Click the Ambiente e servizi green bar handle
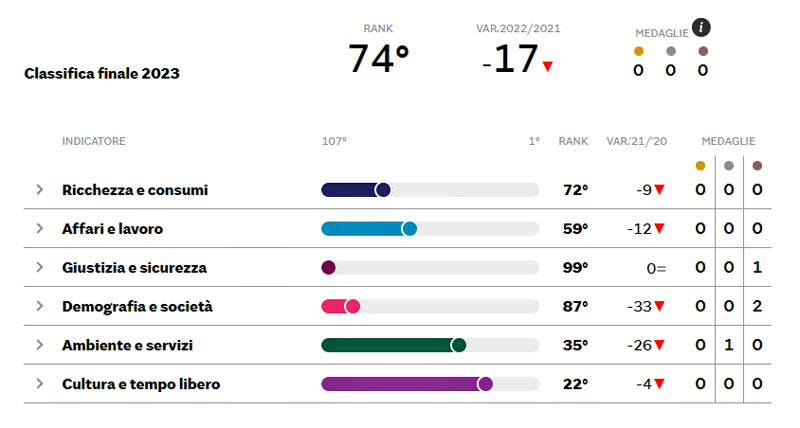Viewport: 800px width, 428px height. coord(459,345)
